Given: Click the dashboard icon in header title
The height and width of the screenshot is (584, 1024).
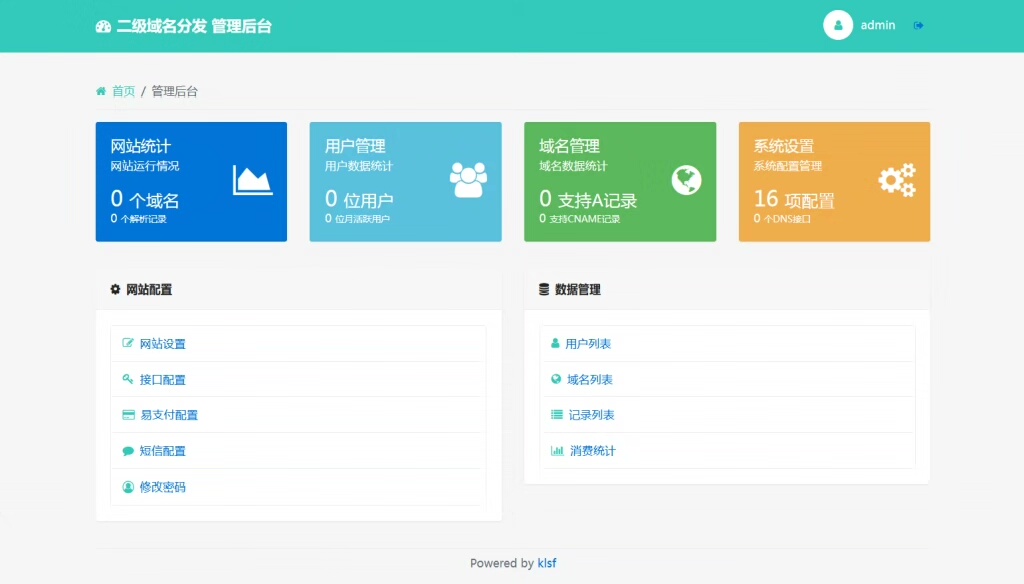Looking at the screenshot, I should (103, 27).
